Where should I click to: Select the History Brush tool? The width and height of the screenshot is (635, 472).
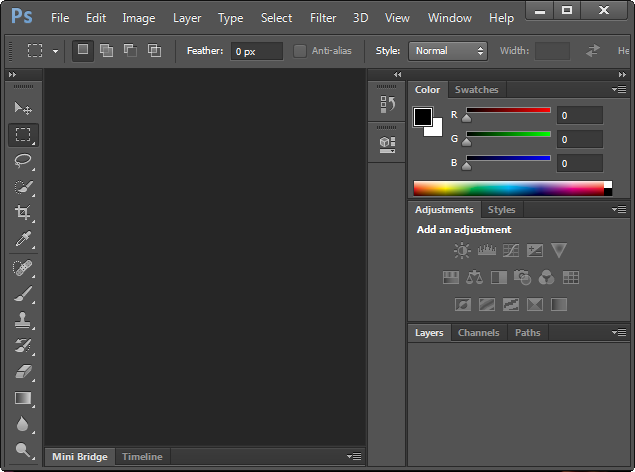[23, 346]
